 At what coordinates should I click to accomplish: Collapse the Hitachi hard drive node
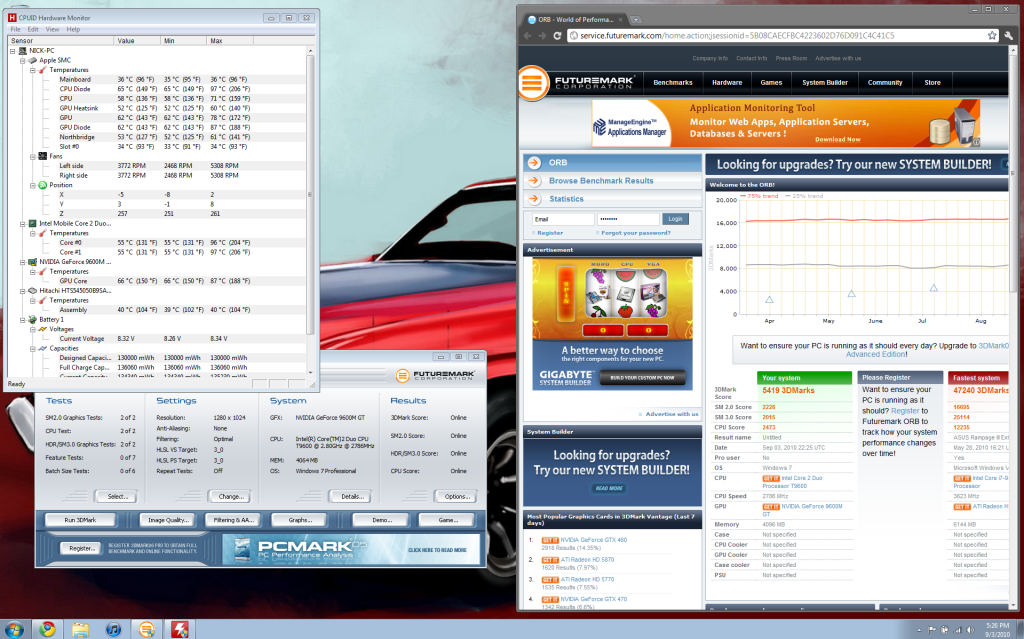pyautogui.click(x=23, y=291)
